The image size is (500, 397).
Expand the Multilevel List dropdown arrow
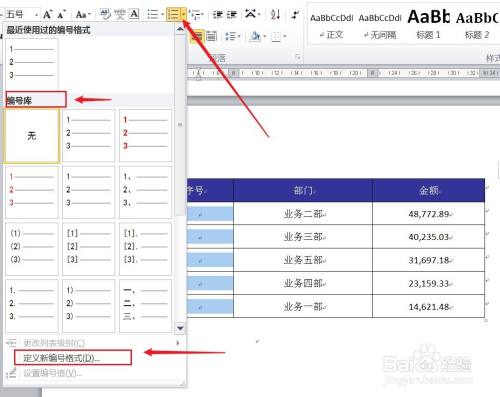(202, 15)
